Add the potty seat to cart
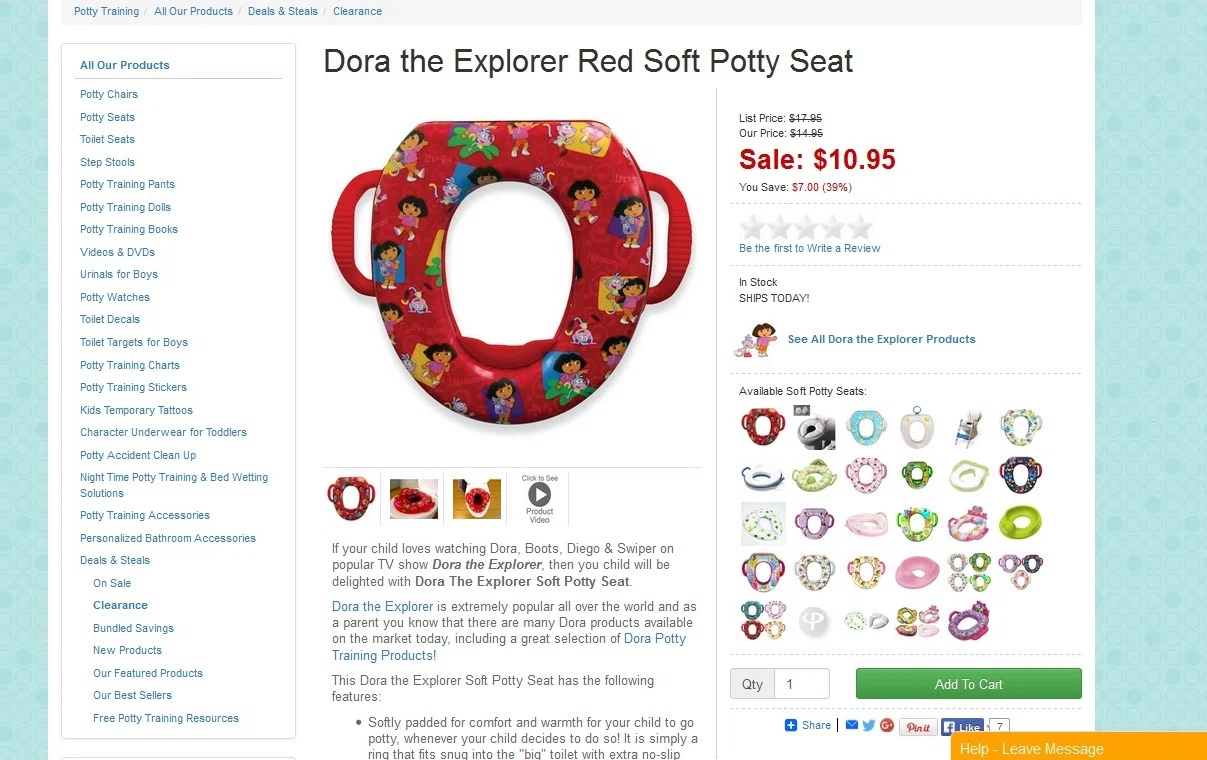This screenshot has width=1207, height=760. (x=968, y=684)
